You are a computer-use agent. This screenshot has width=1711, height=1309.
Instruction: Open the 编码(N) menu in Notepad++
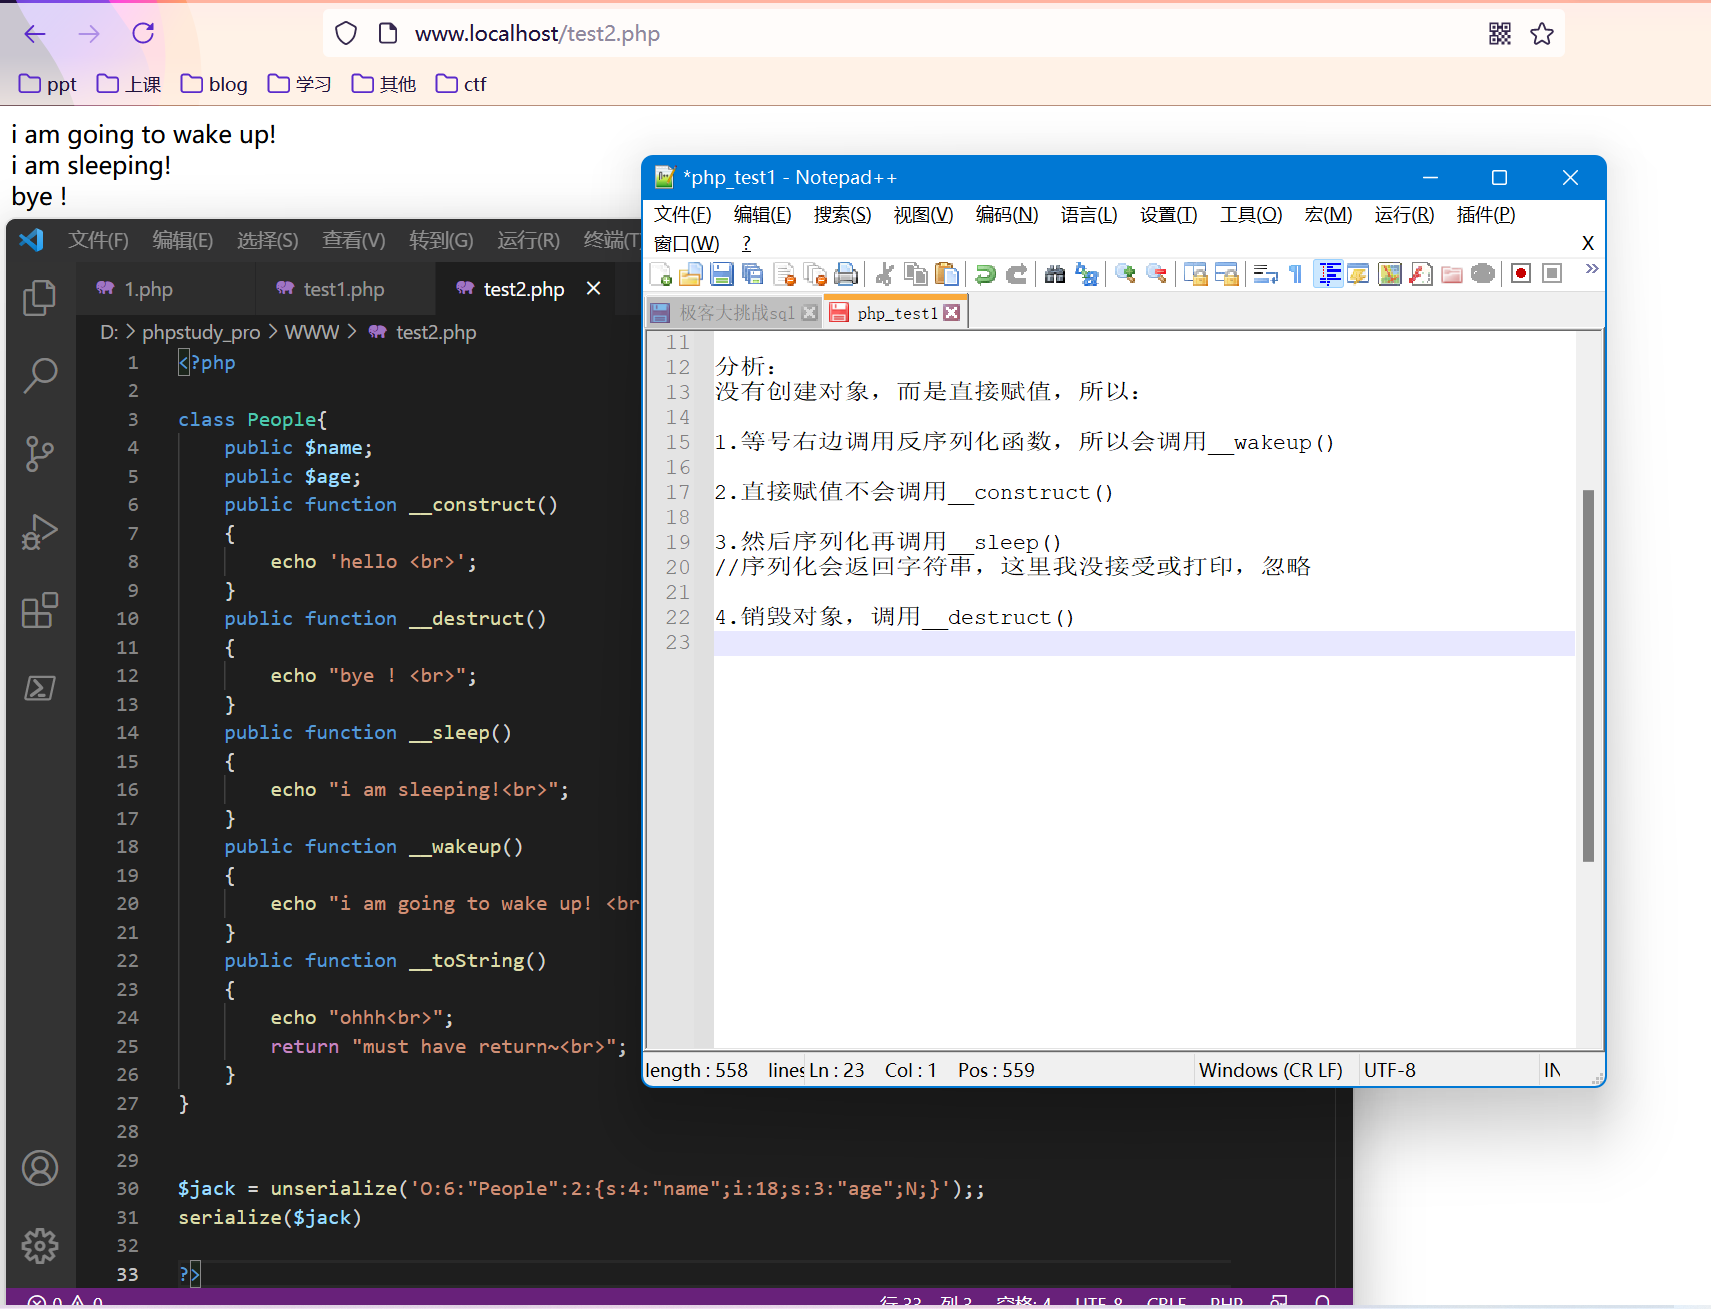[x=1007, y=215]
